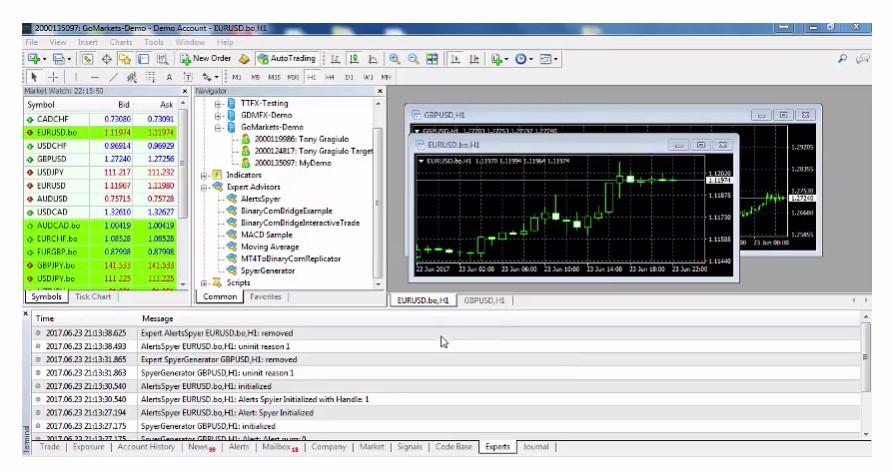Click the MetaEditor icon beside New Order

245,59
